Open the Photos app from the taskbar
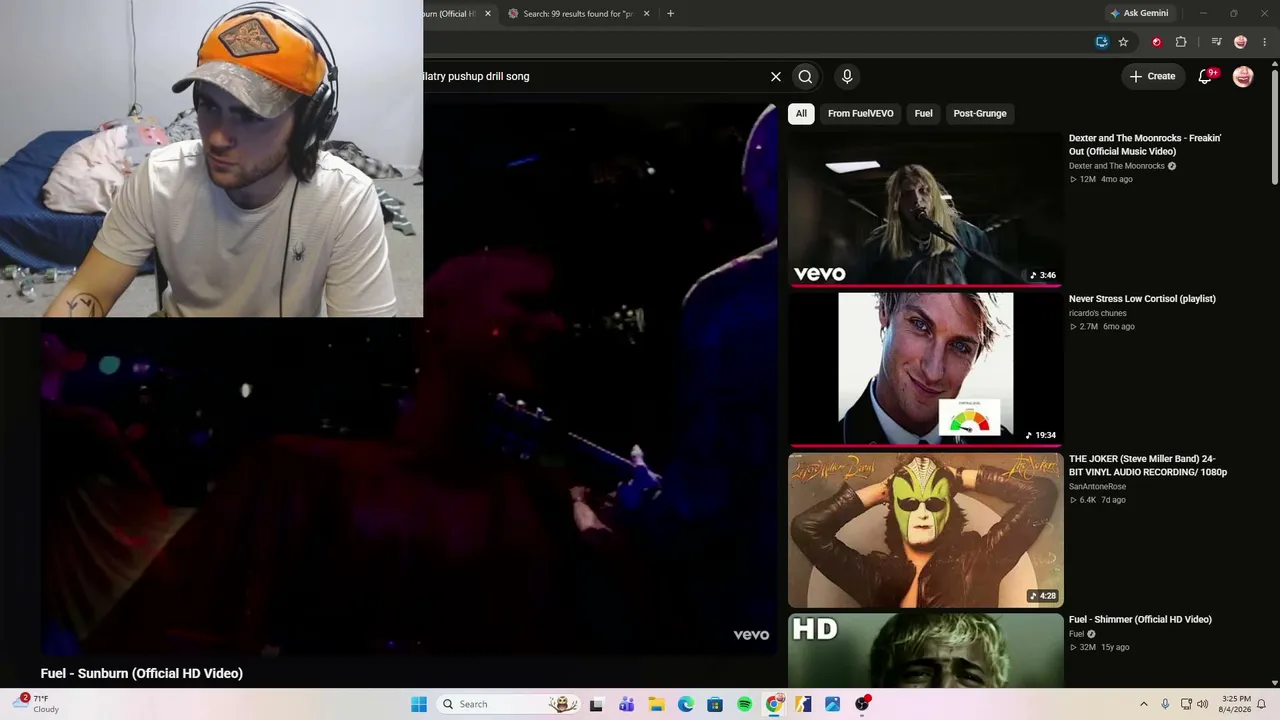Viewport: 1280px width, 720px height. [833, 704]
